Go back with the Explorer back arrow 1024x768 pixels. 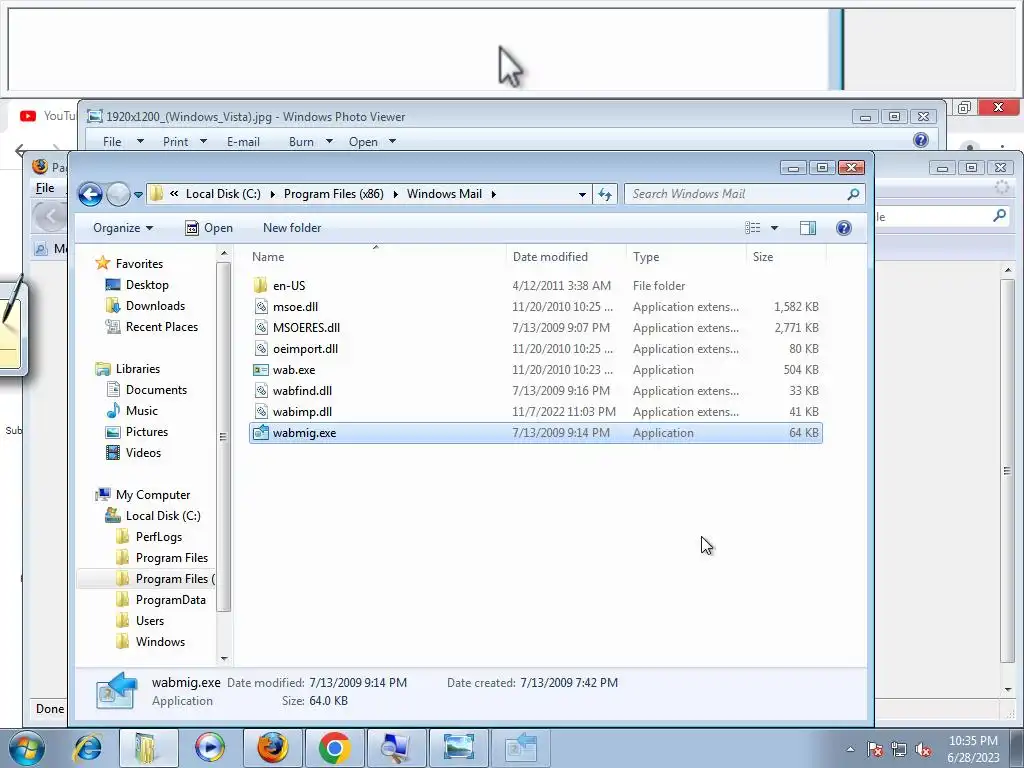[90, 194]
